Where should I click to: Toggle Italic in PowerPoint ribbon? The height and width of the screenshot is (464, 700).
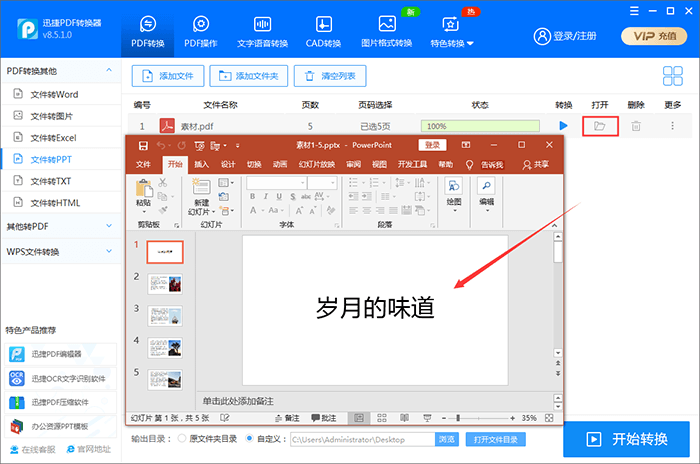click(x=266, y=196)
